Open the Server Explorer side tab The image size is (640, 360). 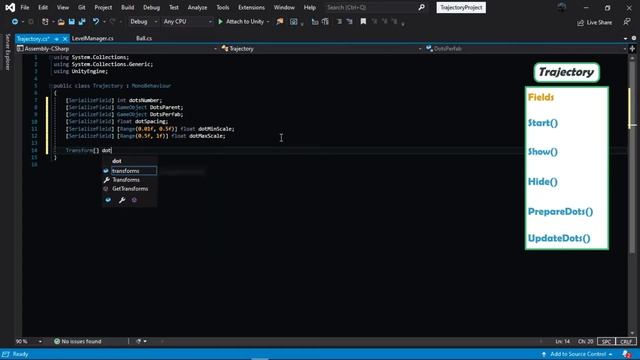(x=7, y=52)
